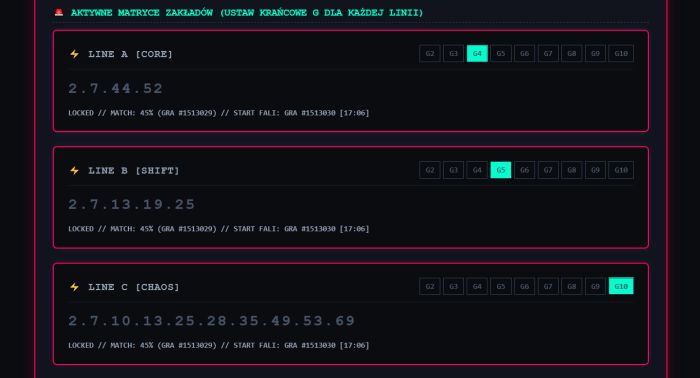Select G3 for Line A [CORE]
This screenshot has width=700, height=378.
click(x=454, y=54)
